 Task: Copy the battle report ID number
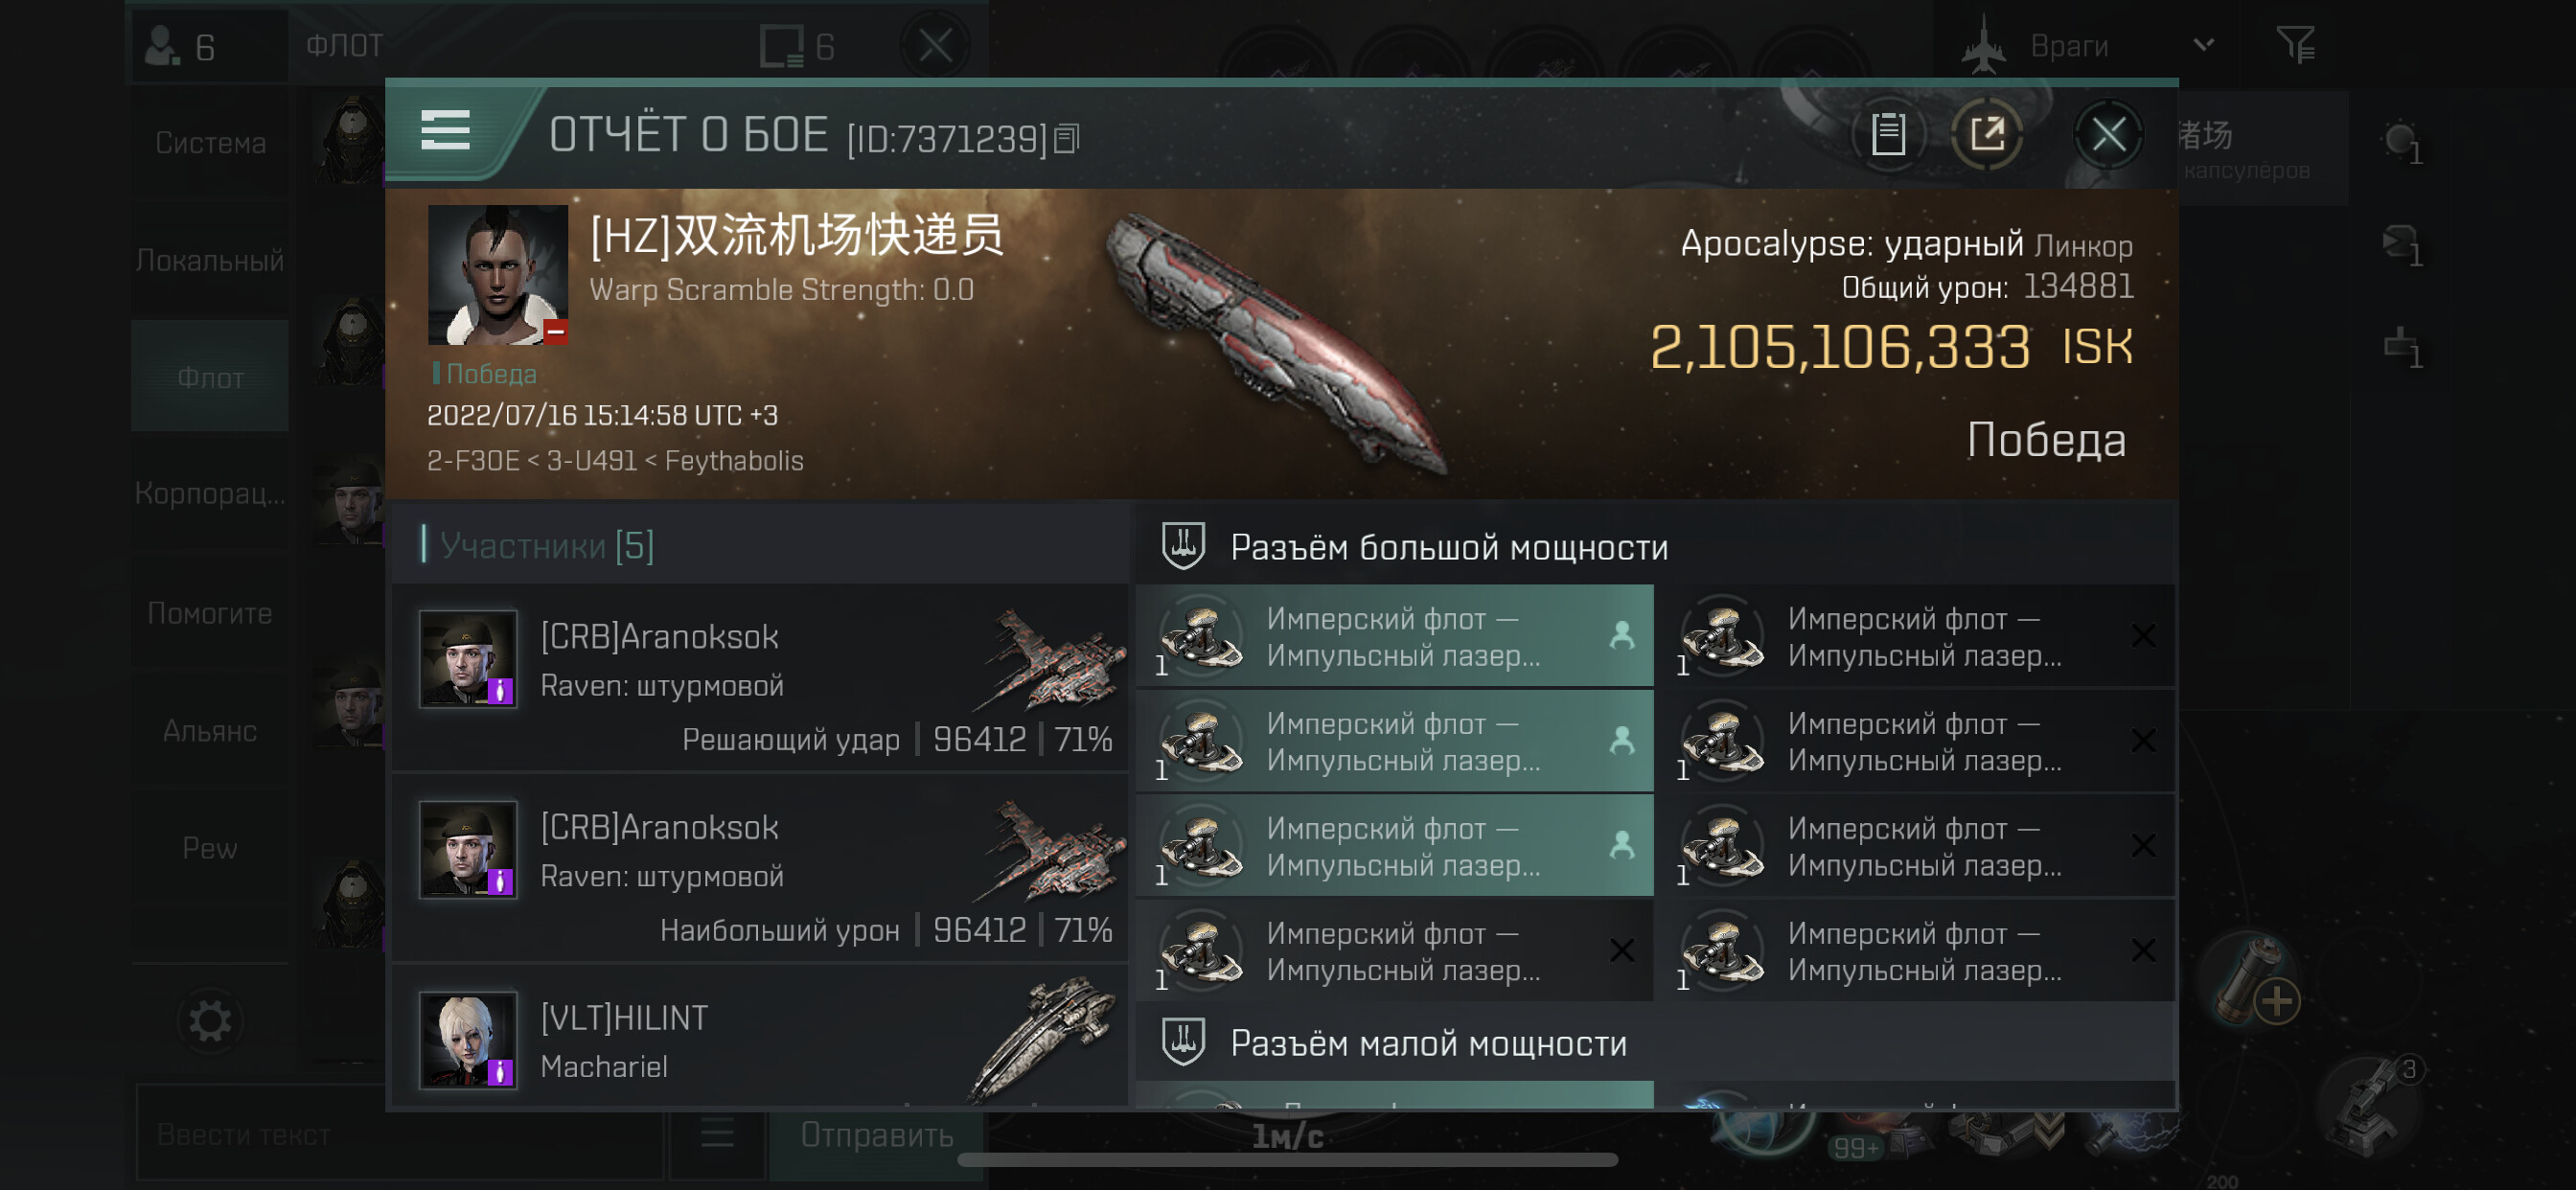(1067, 138)
